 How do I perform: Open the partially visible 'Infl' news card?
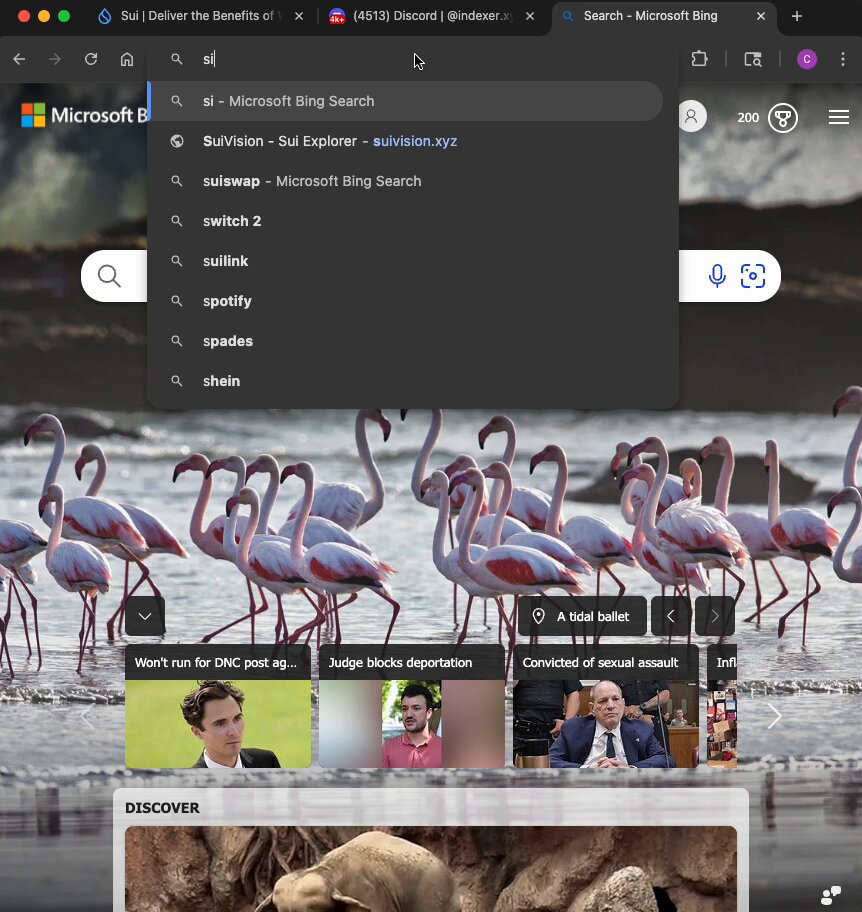coord(722,706)
